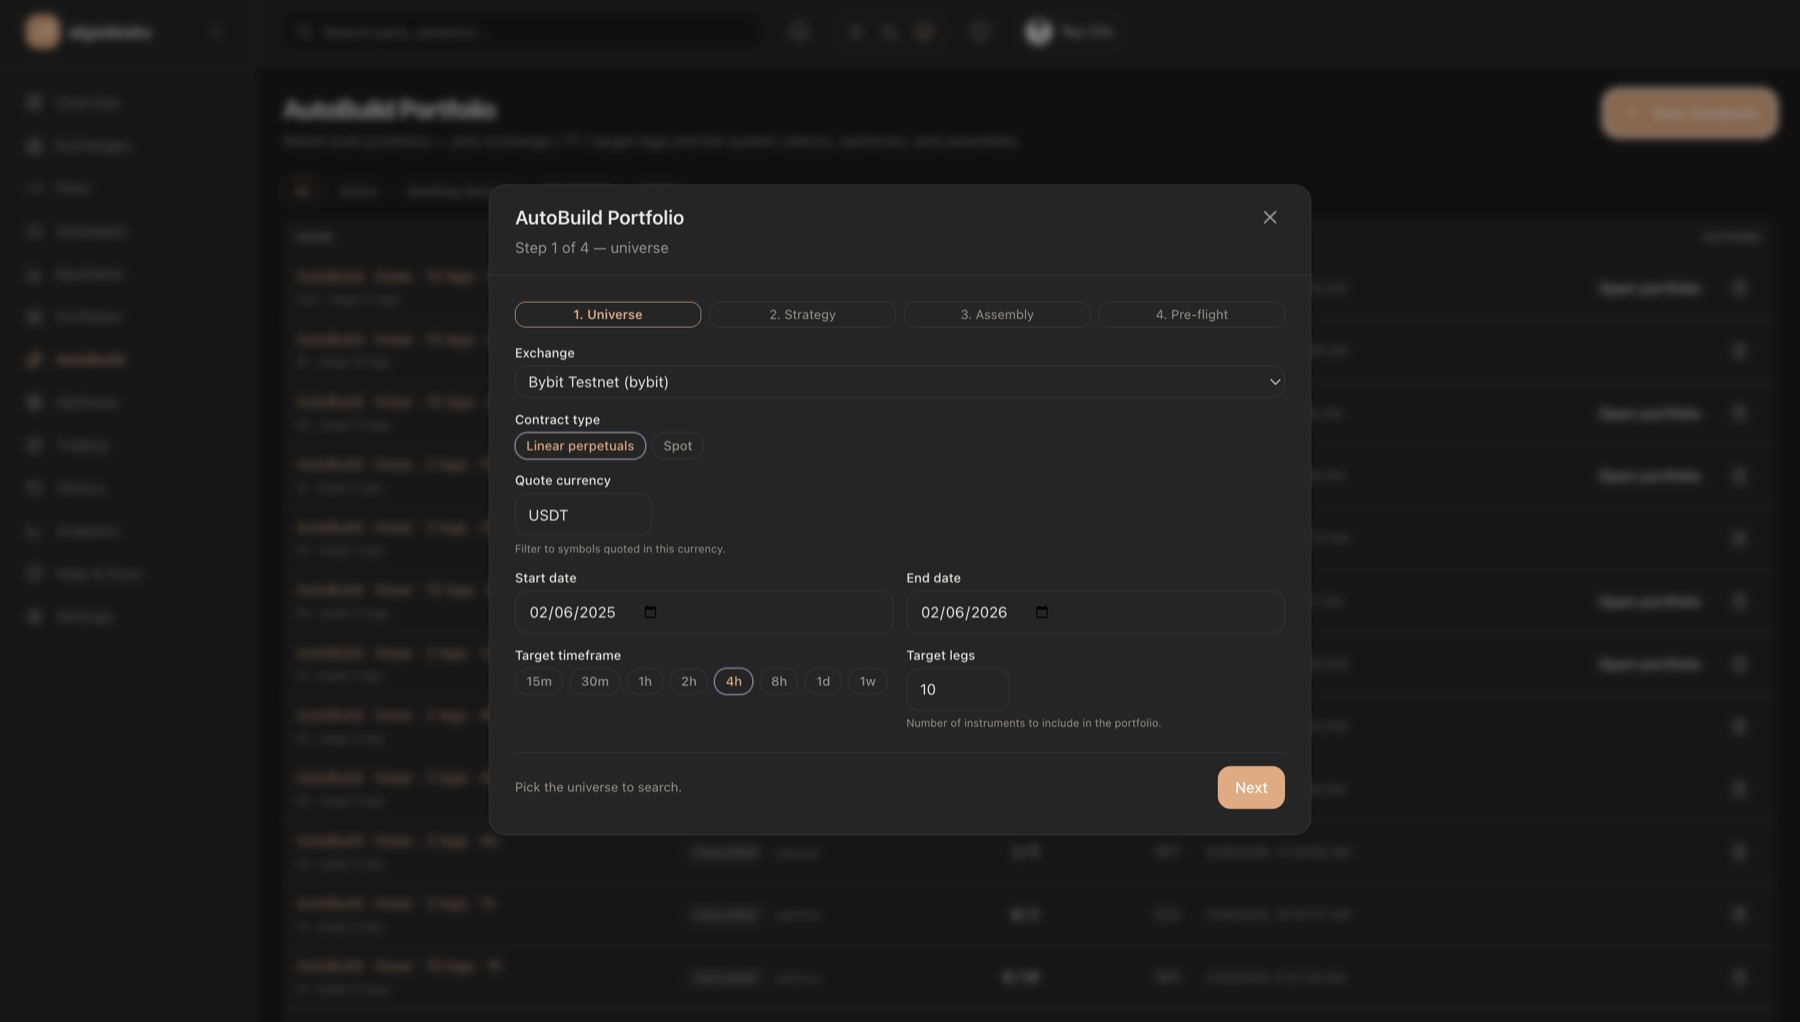
Task: Proceed with the Next button
Action: 1251,788
